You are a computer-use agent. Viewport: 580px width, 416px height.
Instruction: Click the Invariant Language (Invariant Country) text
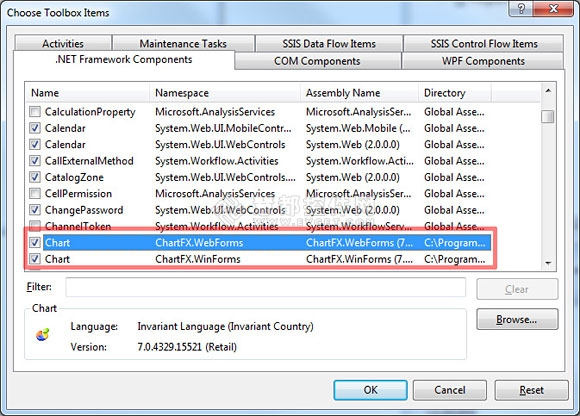click(225, 326)
